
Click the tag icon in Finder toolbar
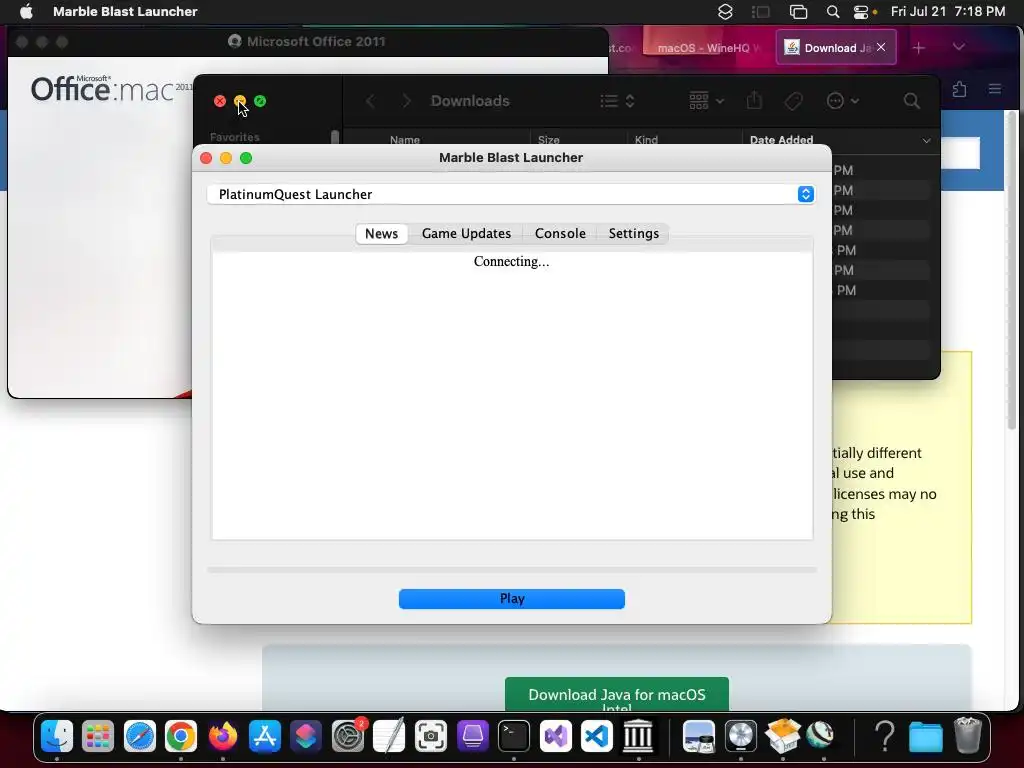[x=793, y=101]
